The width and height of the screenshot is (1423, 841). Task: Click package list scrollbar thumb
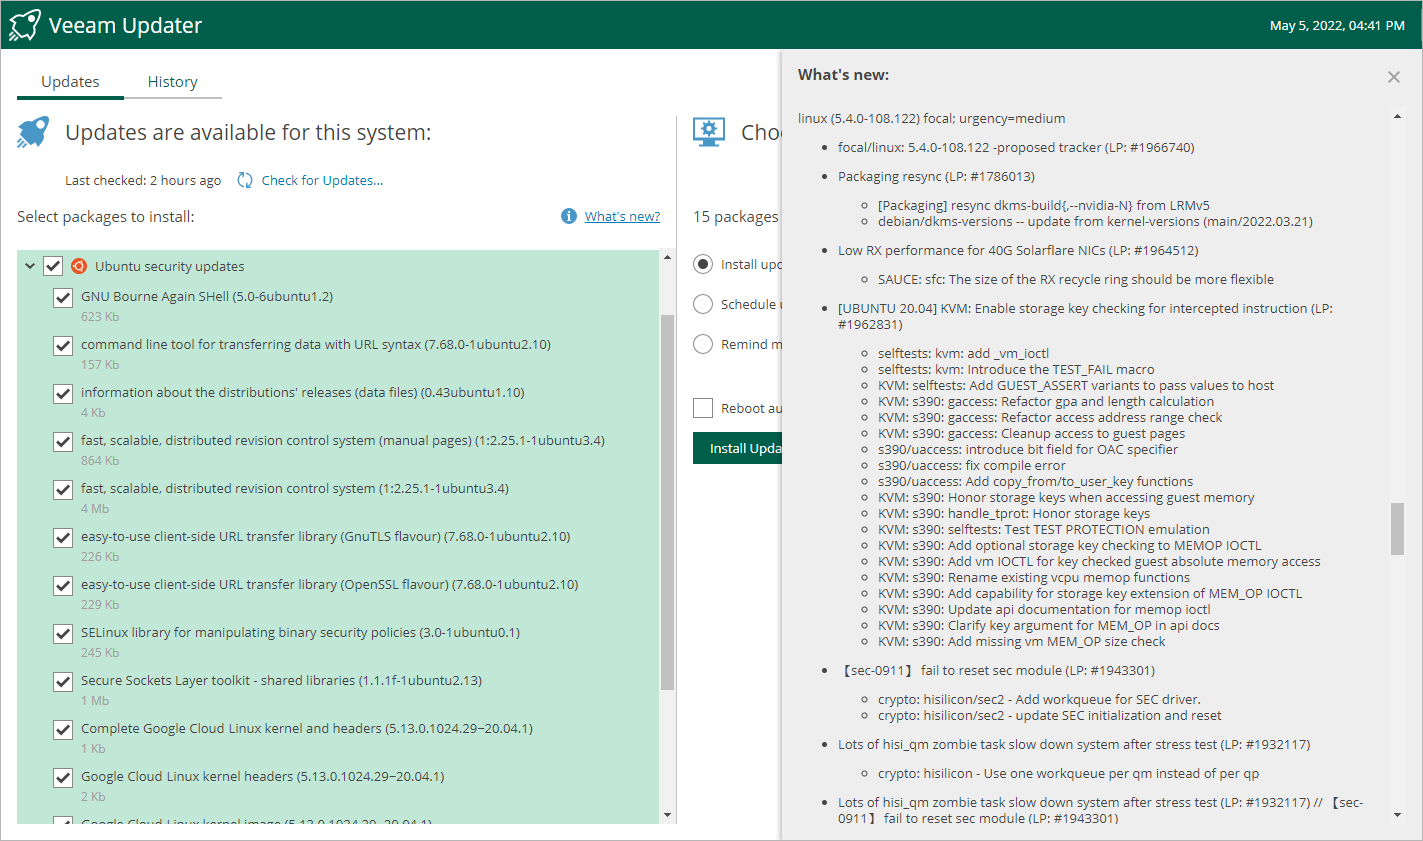click(668, 502)
